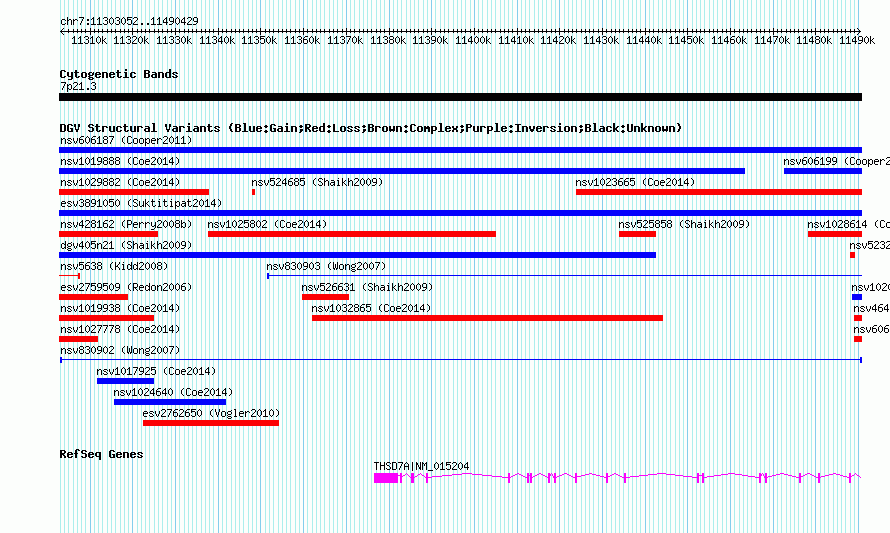Click the 11310k ruler tick label
The image size is (890, 533).
pyautogui.click(x=89, y=40)
